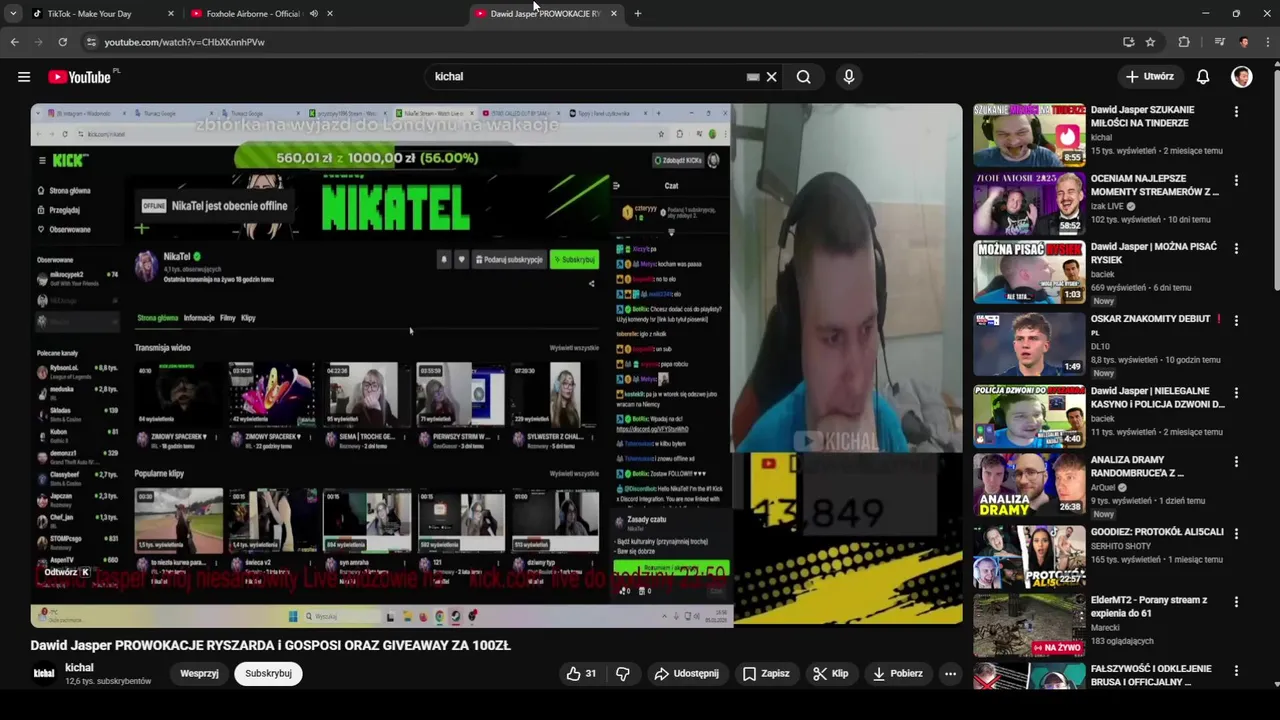Viewport: 1280px width, 720px height.
Task: Open the account avatar menu
Action: pos(1242,77)
